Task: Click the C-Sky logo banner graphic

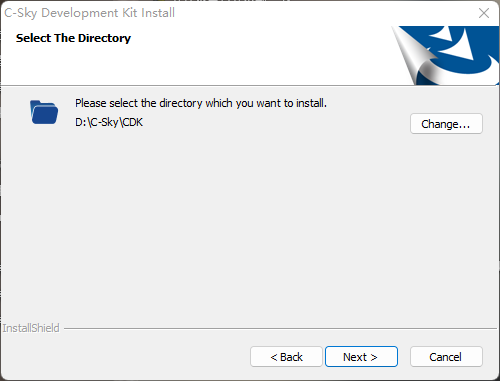Action: (445, 55)
